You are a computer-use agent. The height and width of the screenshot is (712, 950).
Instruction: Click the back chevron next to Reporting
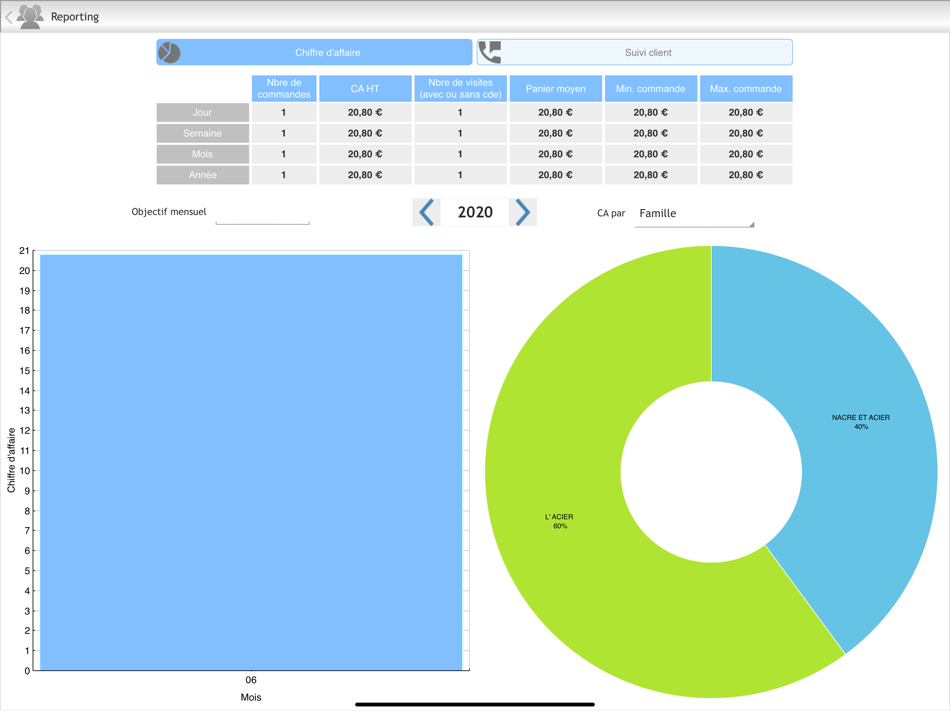[8, 16]
